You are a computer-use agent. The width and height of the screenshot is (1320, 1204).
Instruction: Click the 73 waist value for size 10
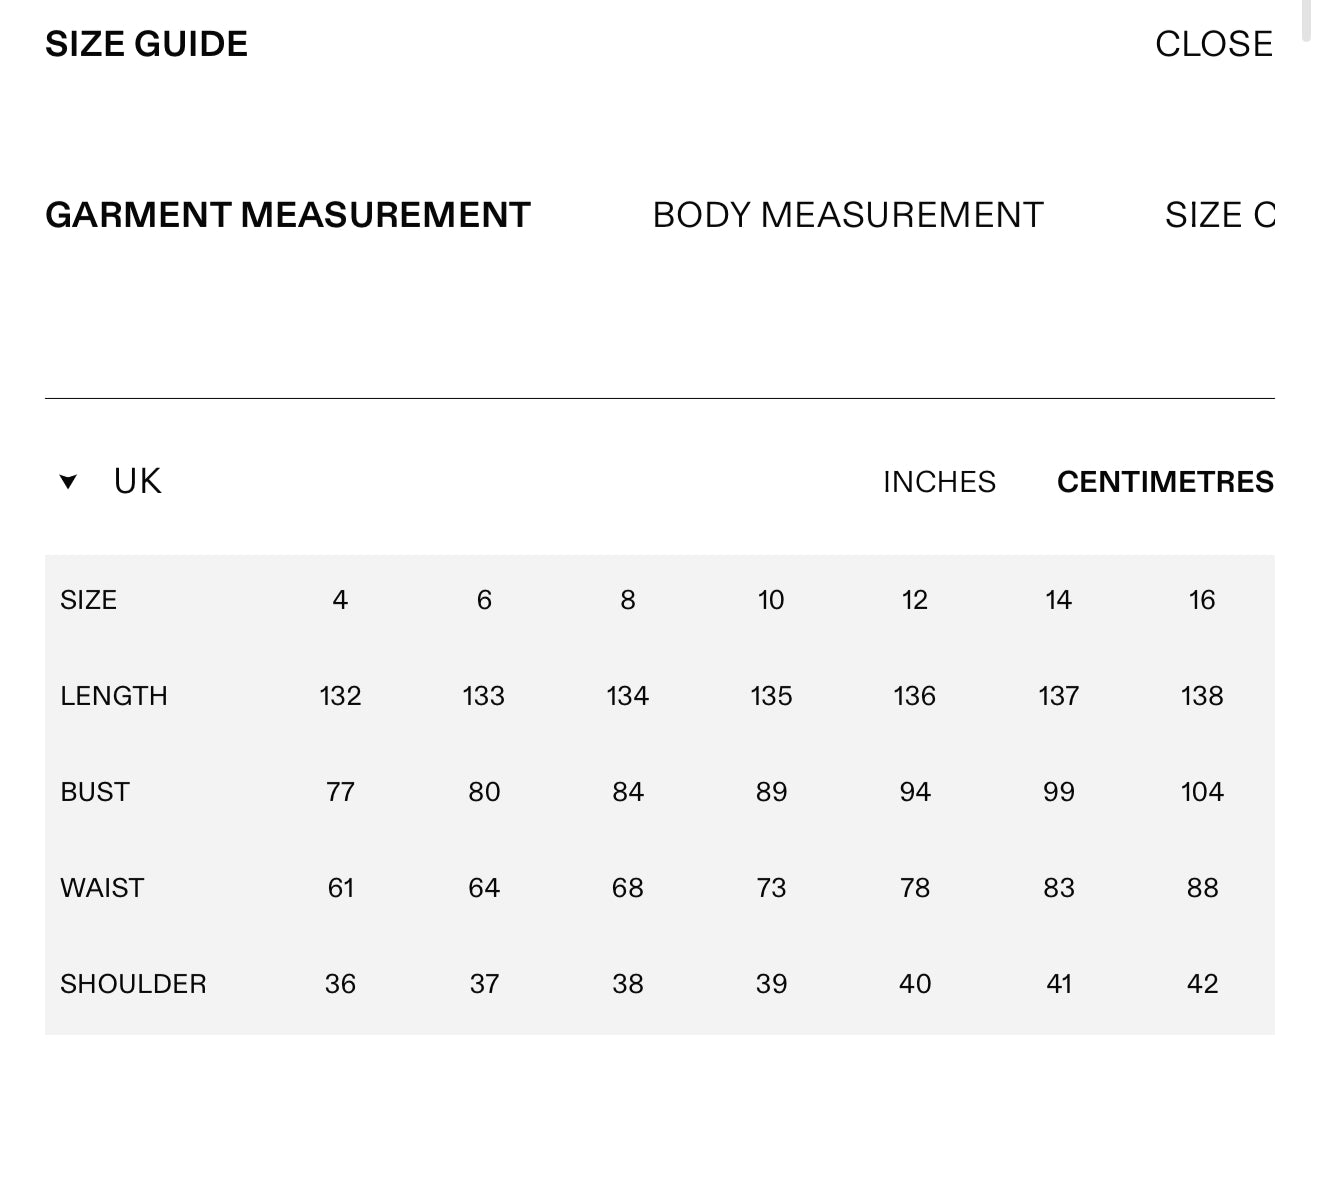point(771,888)
